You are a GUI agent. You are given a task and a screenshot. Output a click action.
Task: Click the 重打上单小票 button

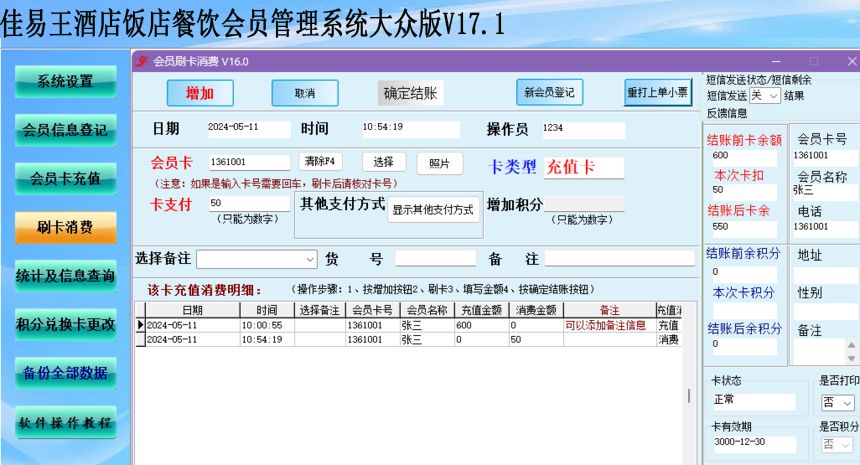(x=658, y=92)
